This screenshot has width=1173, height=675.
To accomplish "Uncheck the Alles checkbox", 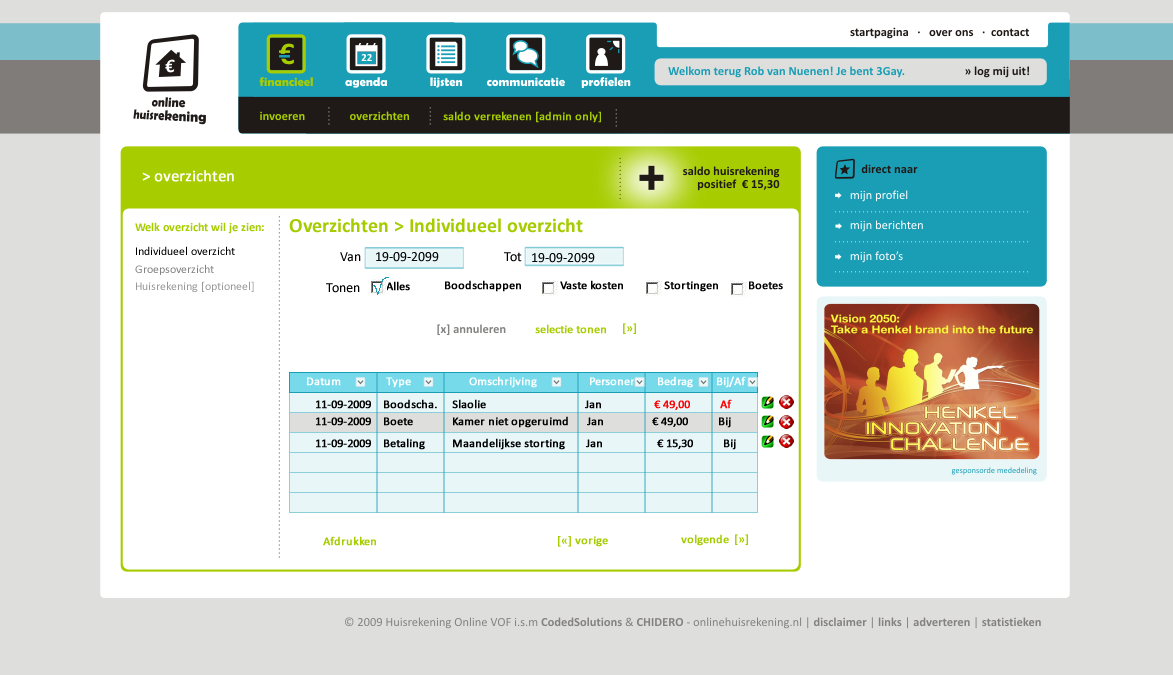I will pos(377,288).
